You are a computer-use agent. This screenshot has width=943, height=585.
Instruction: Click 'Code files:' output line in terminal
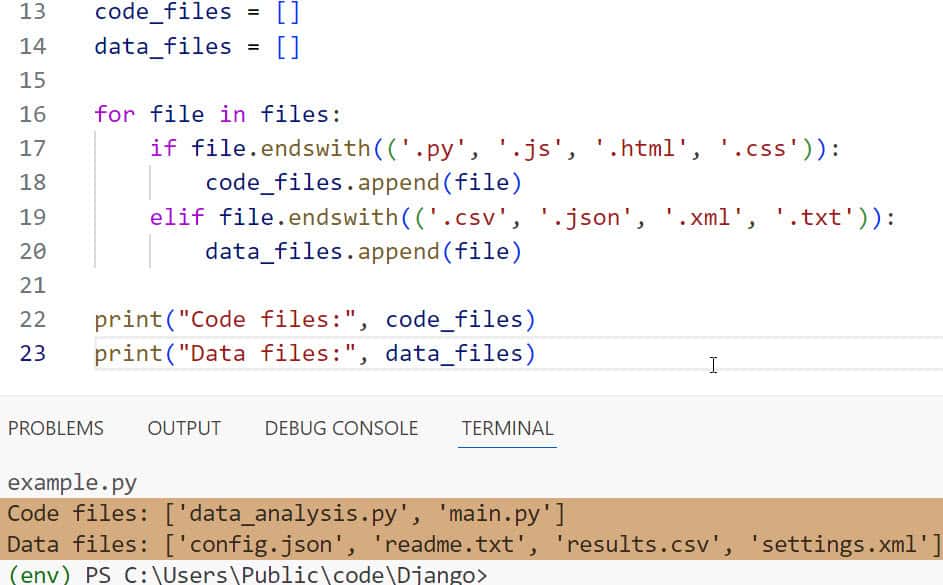[286, 514]
